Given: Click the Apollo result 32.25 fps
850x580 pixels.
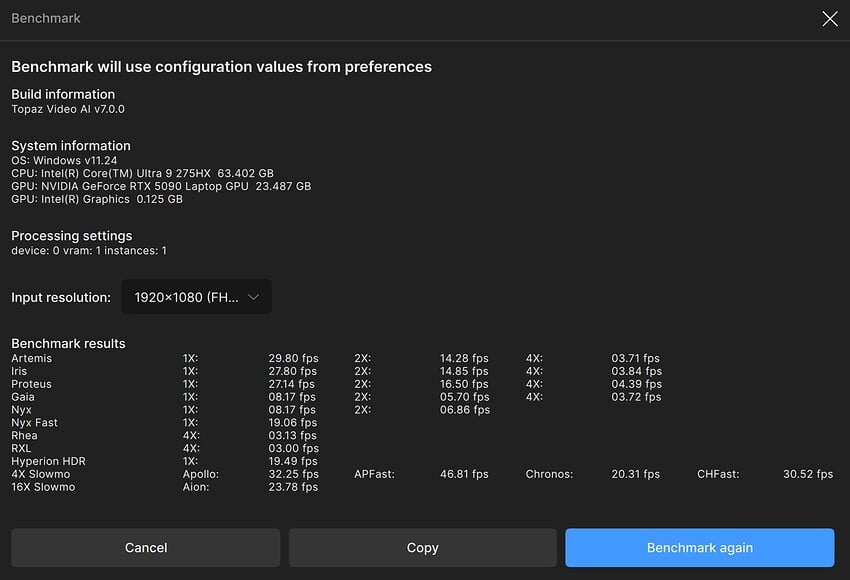Looking at the screenshot, I should tap(293, 474).
